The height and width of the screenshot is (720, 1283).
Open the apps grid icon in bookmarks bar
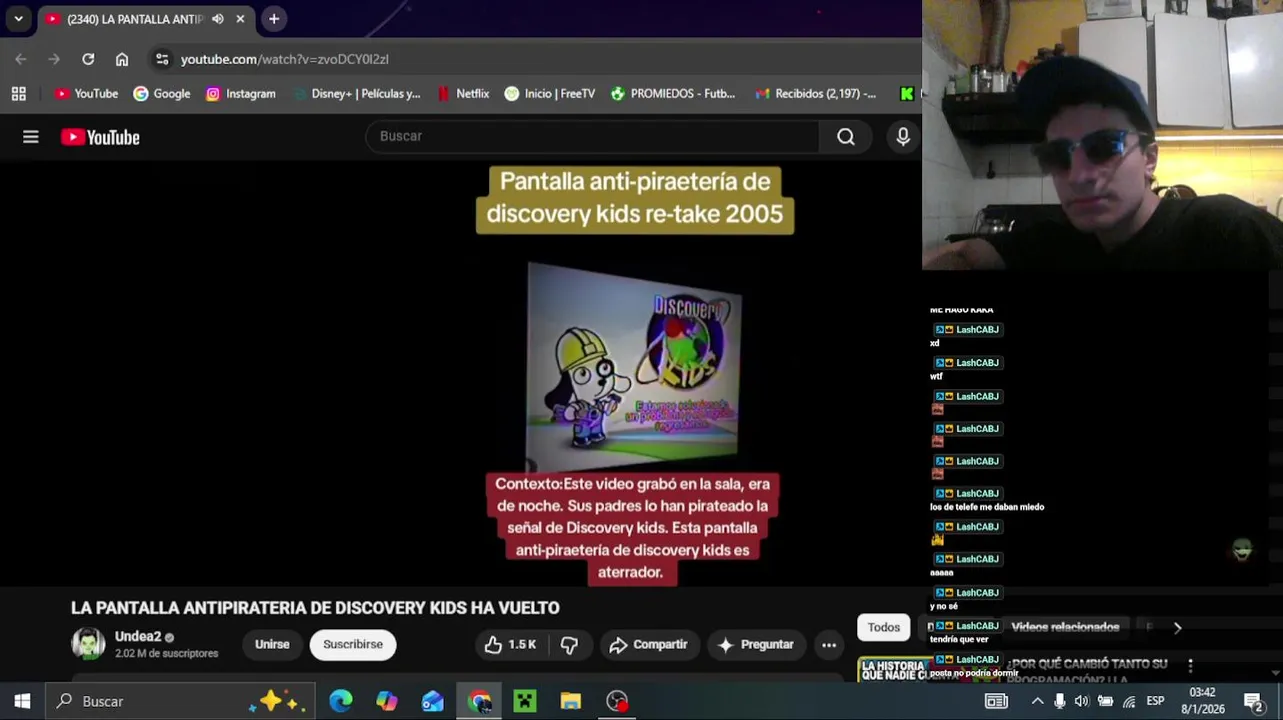tap(18, 93)
